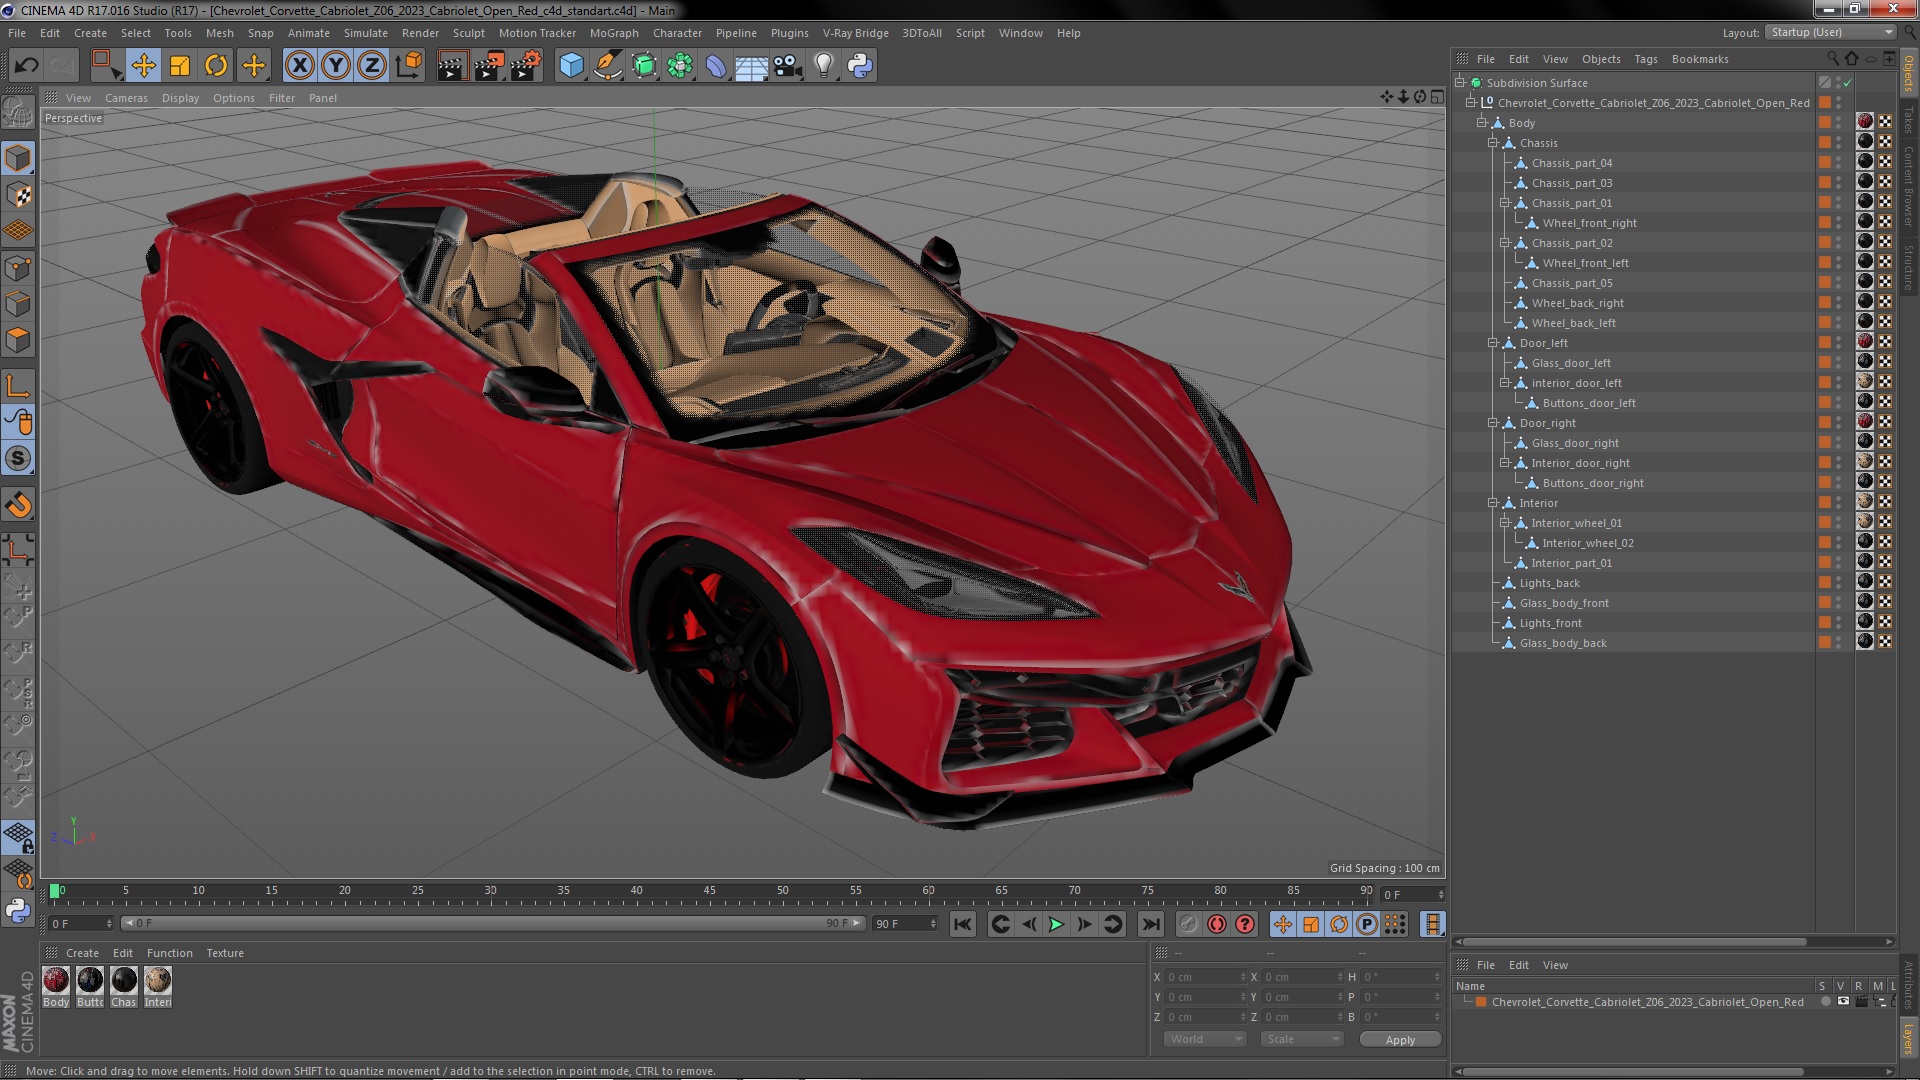
Task: Toggle Subdivision Surface enable checkmark
Action: click(x=1847, y=83)
